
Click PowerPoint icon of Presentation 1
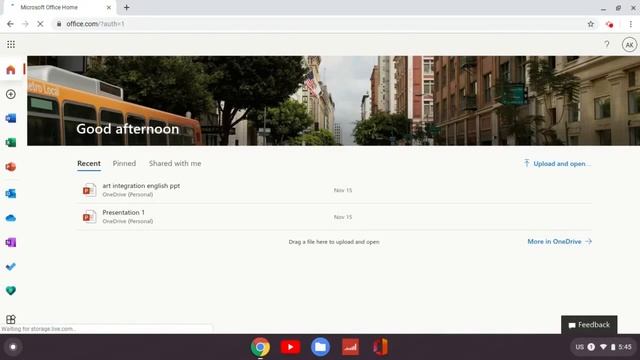point(89,217)
